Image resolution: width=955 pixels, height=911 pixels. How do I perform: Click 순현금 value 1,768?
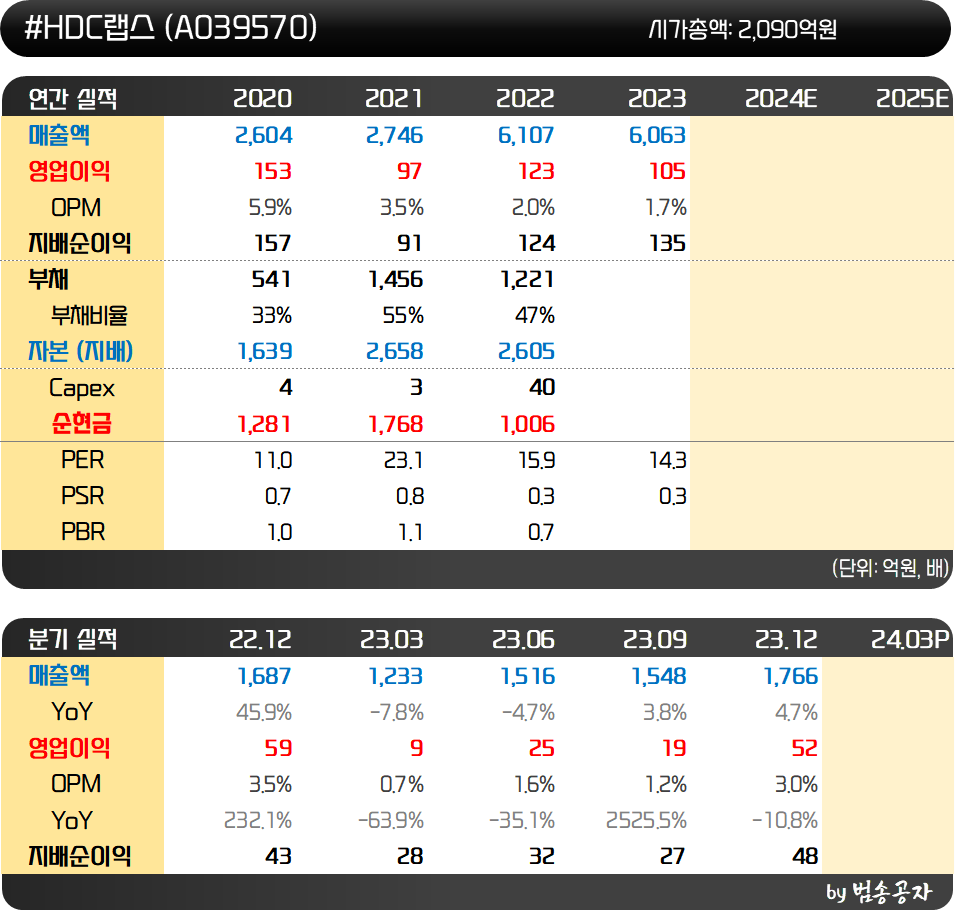[396, 424]
